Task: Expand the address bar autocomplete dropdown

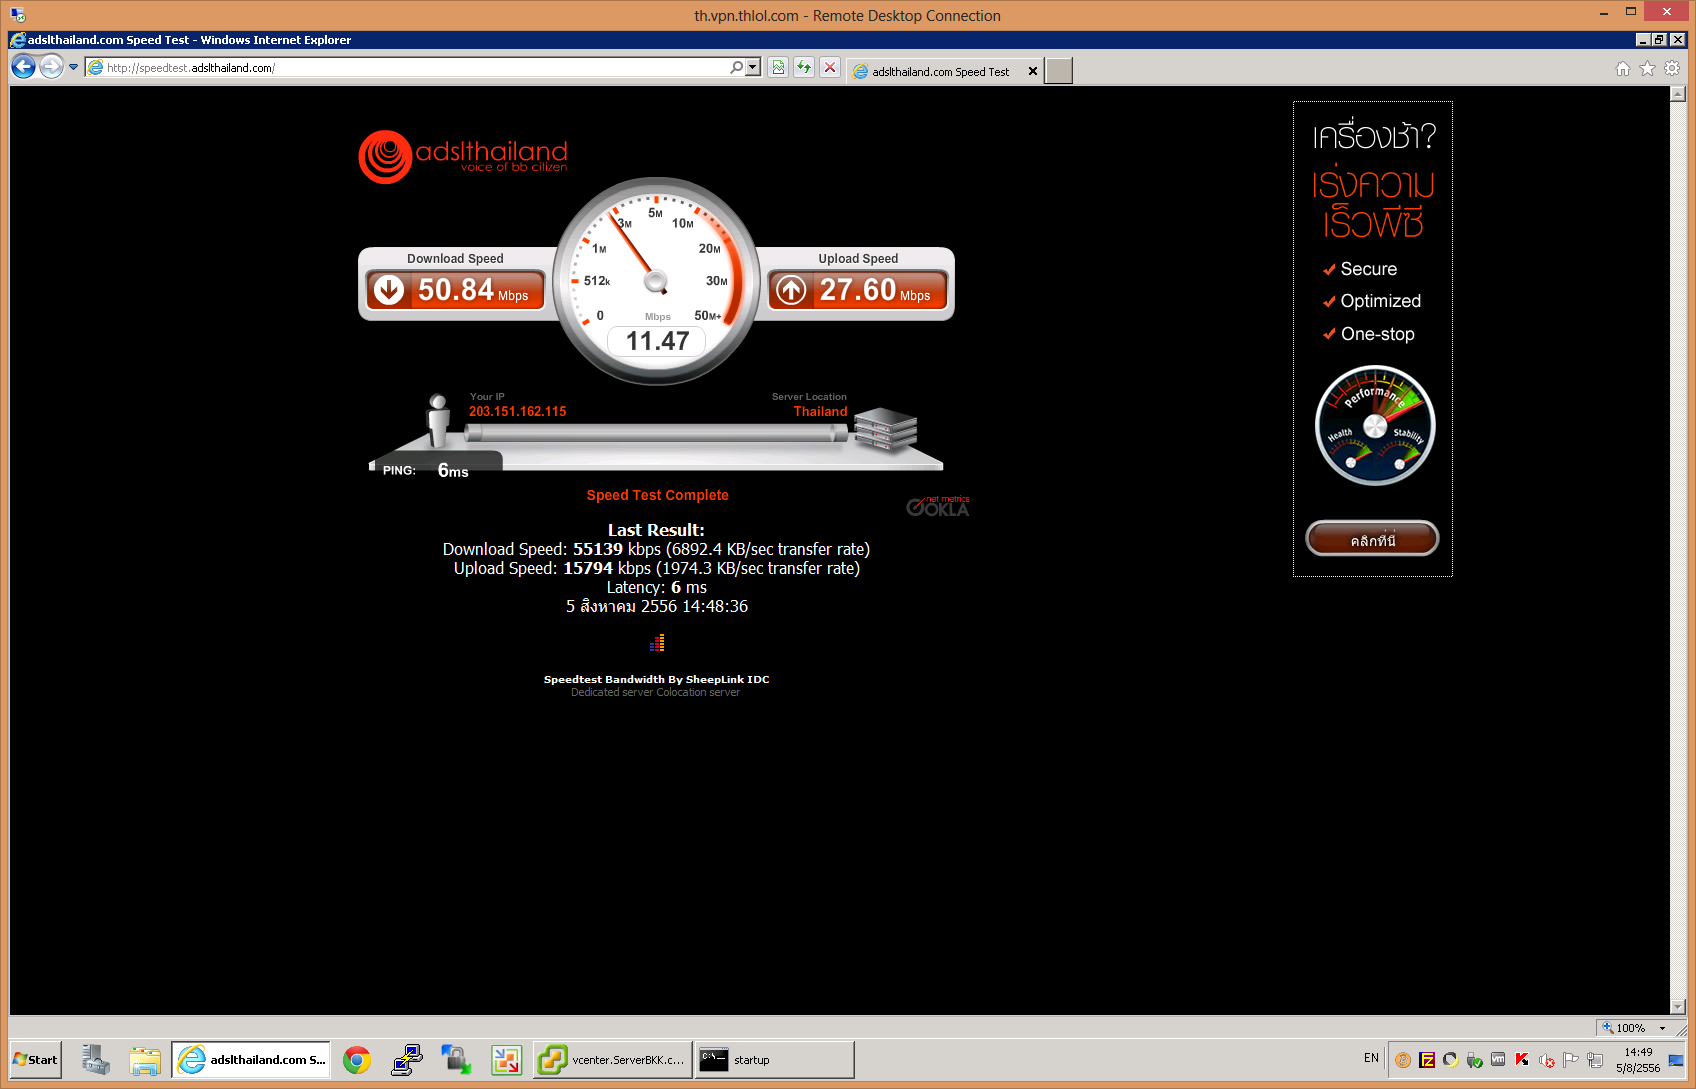Action: click(x=753, y=68)
